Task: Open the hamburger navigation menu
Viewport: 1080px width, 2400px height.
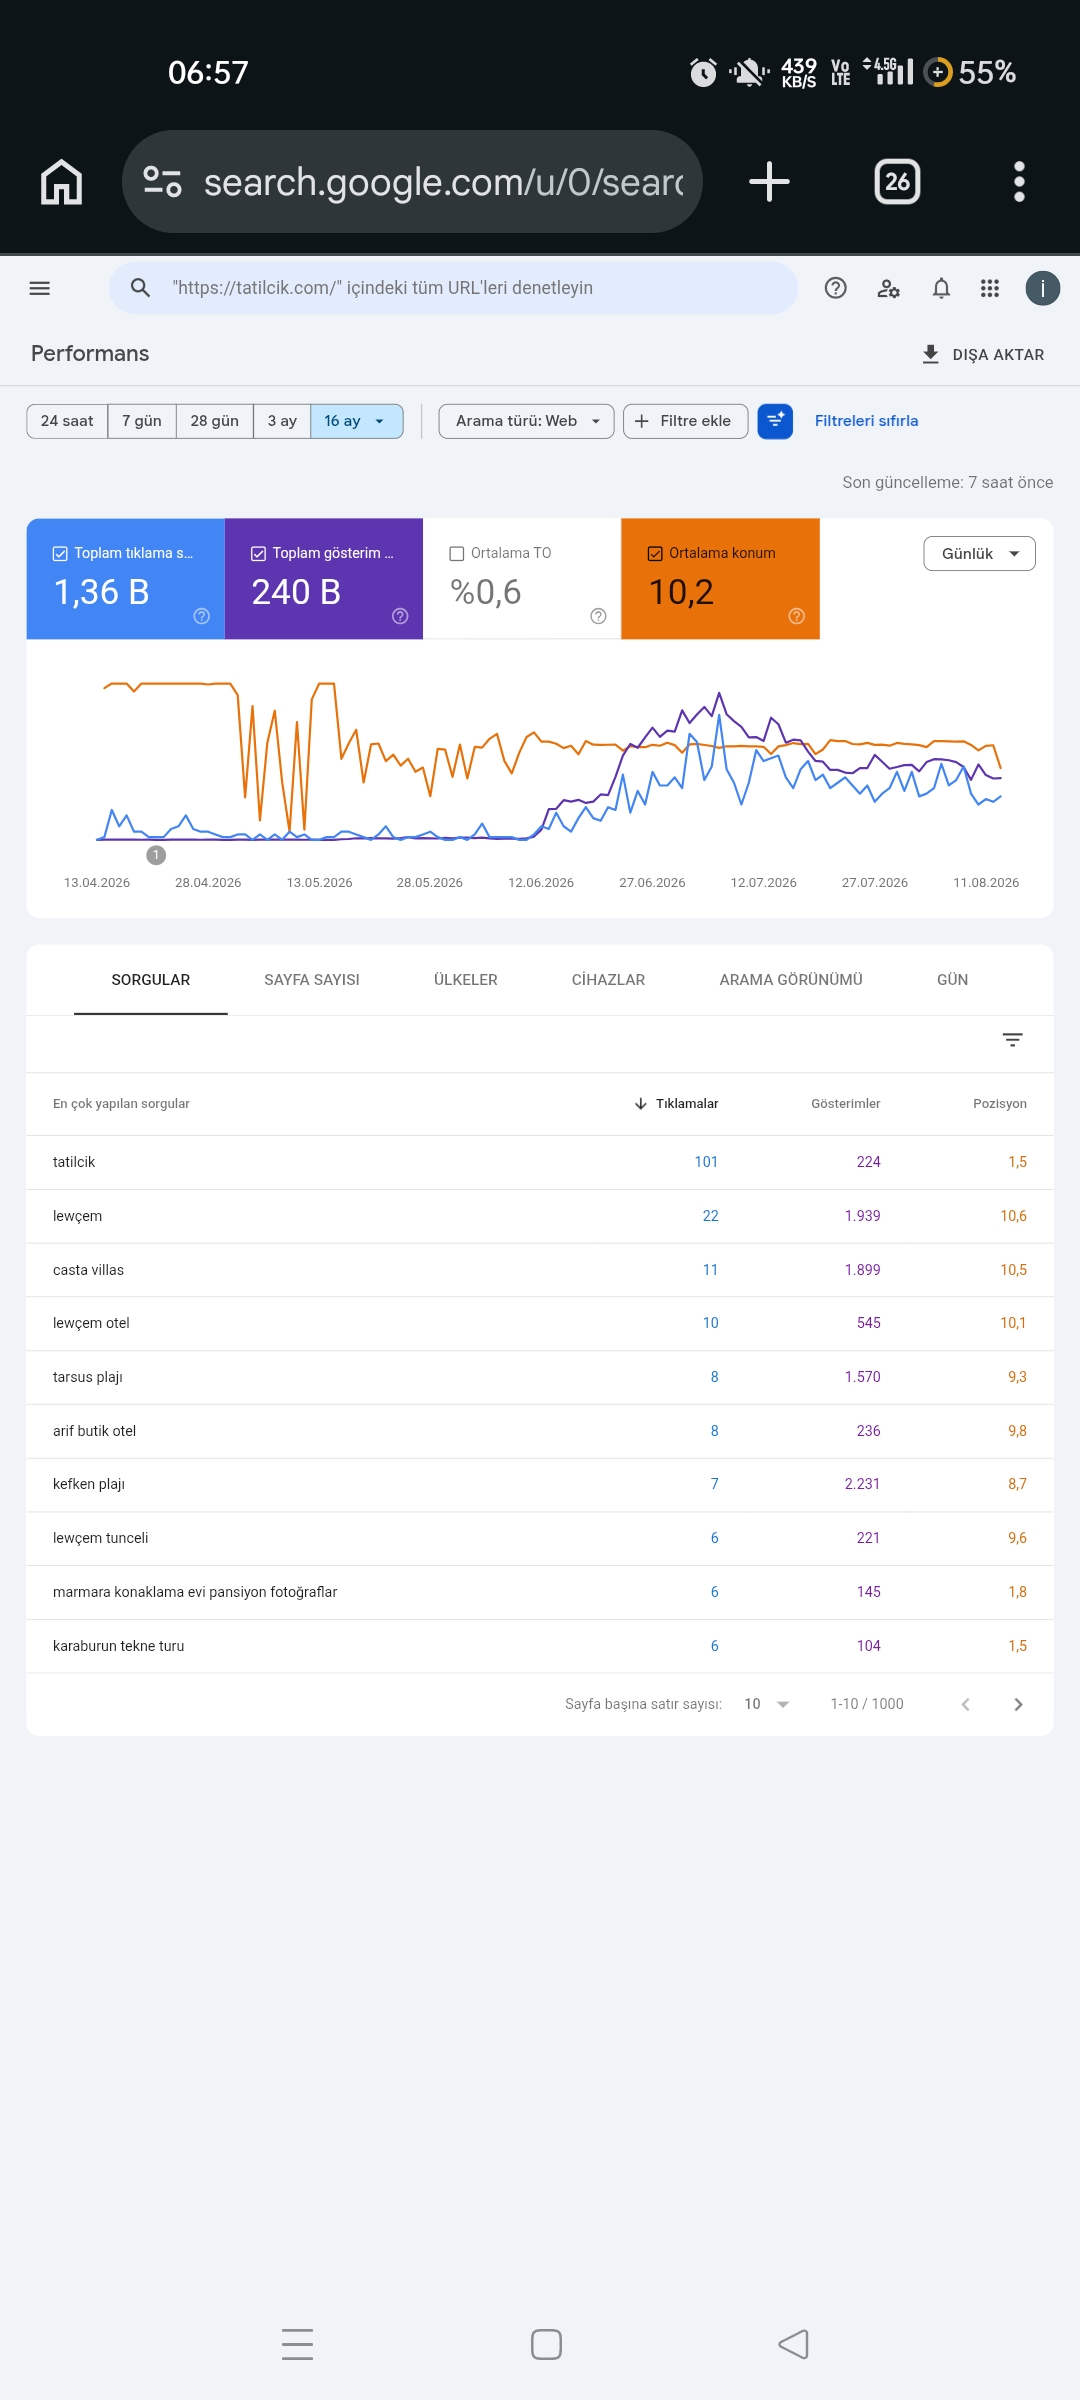Action: pos(40,288)
